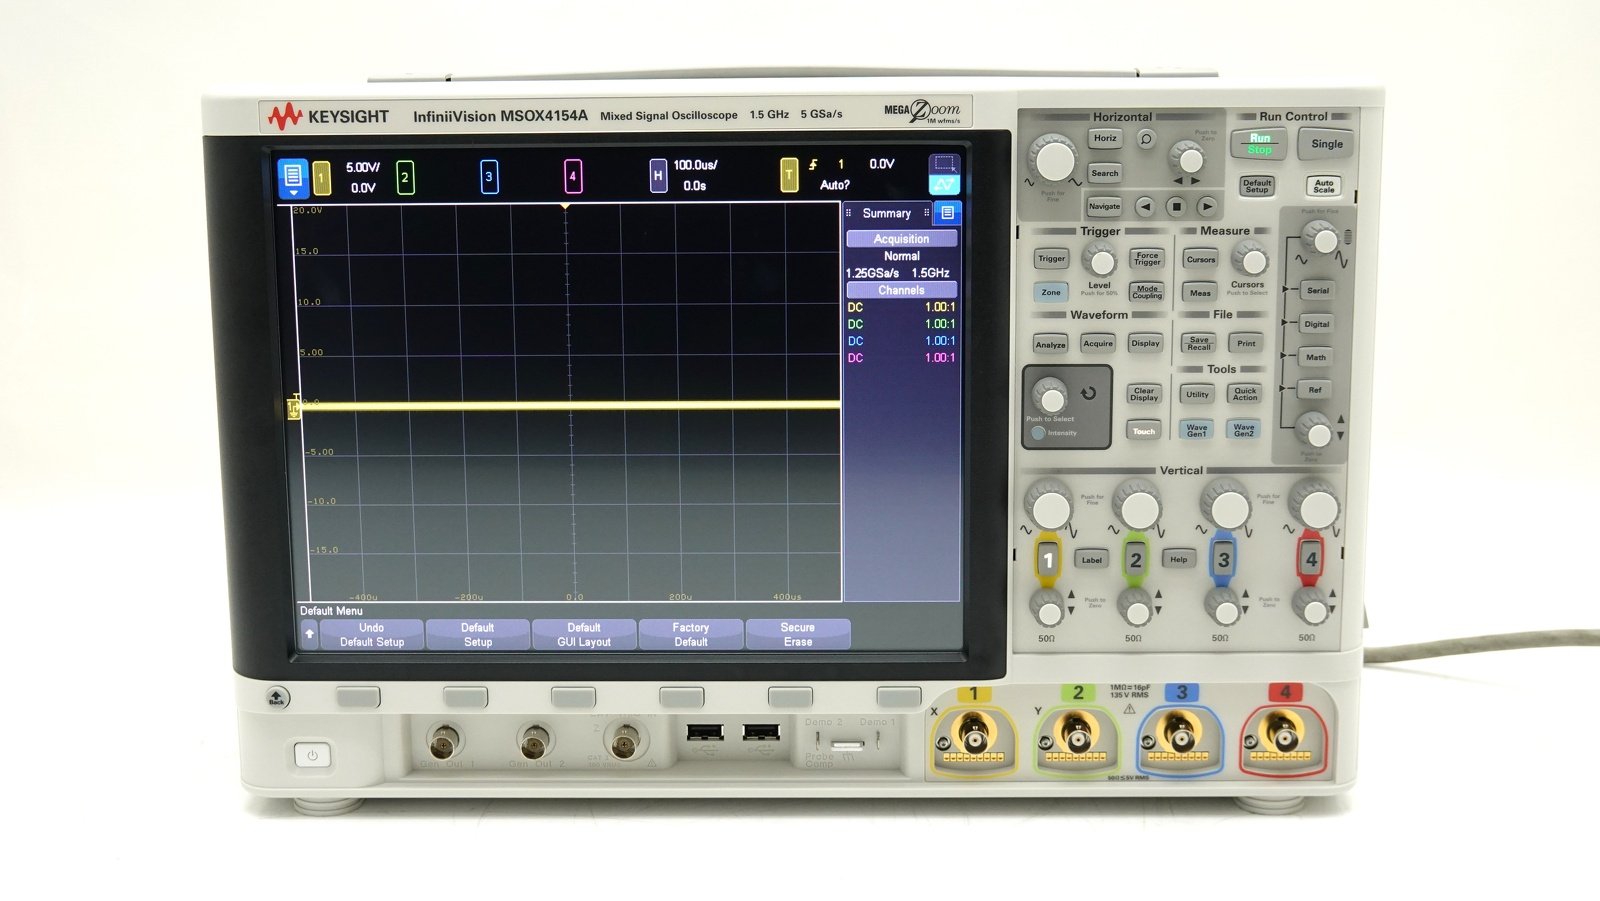Click the Default Setup hardware button
1600x901 pixels.
pyautogui.click(x=1257, y=186)
